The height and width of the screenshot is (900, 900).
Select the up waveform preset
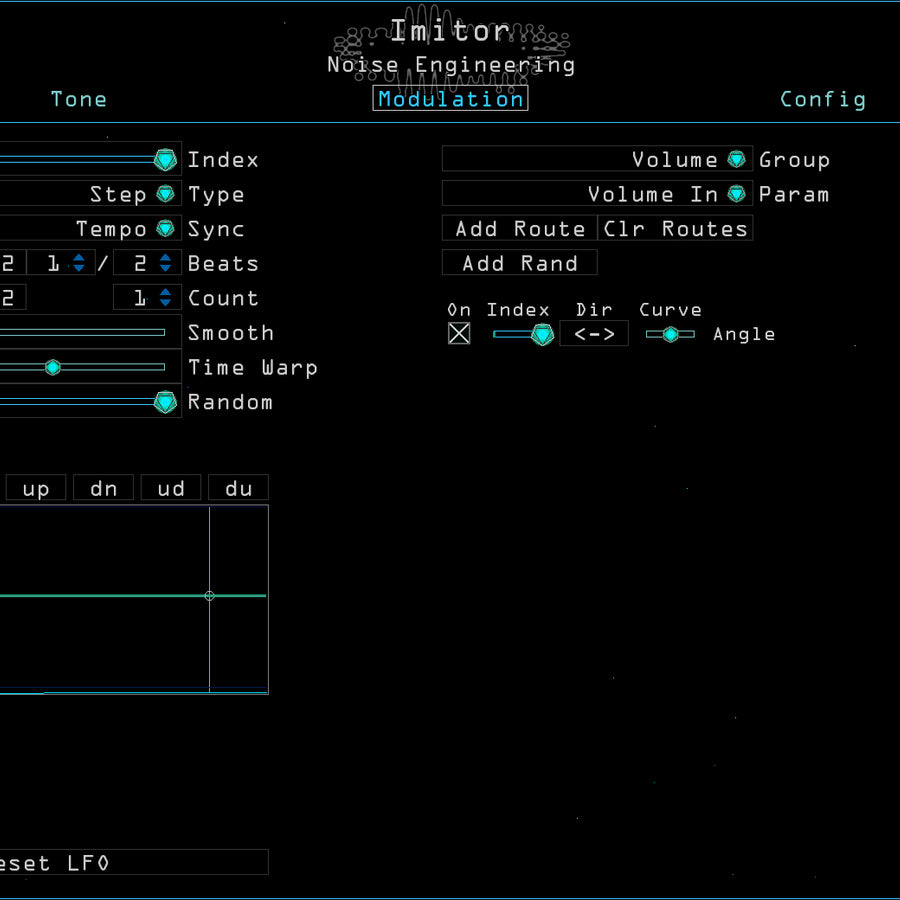[x=36, y=489]
